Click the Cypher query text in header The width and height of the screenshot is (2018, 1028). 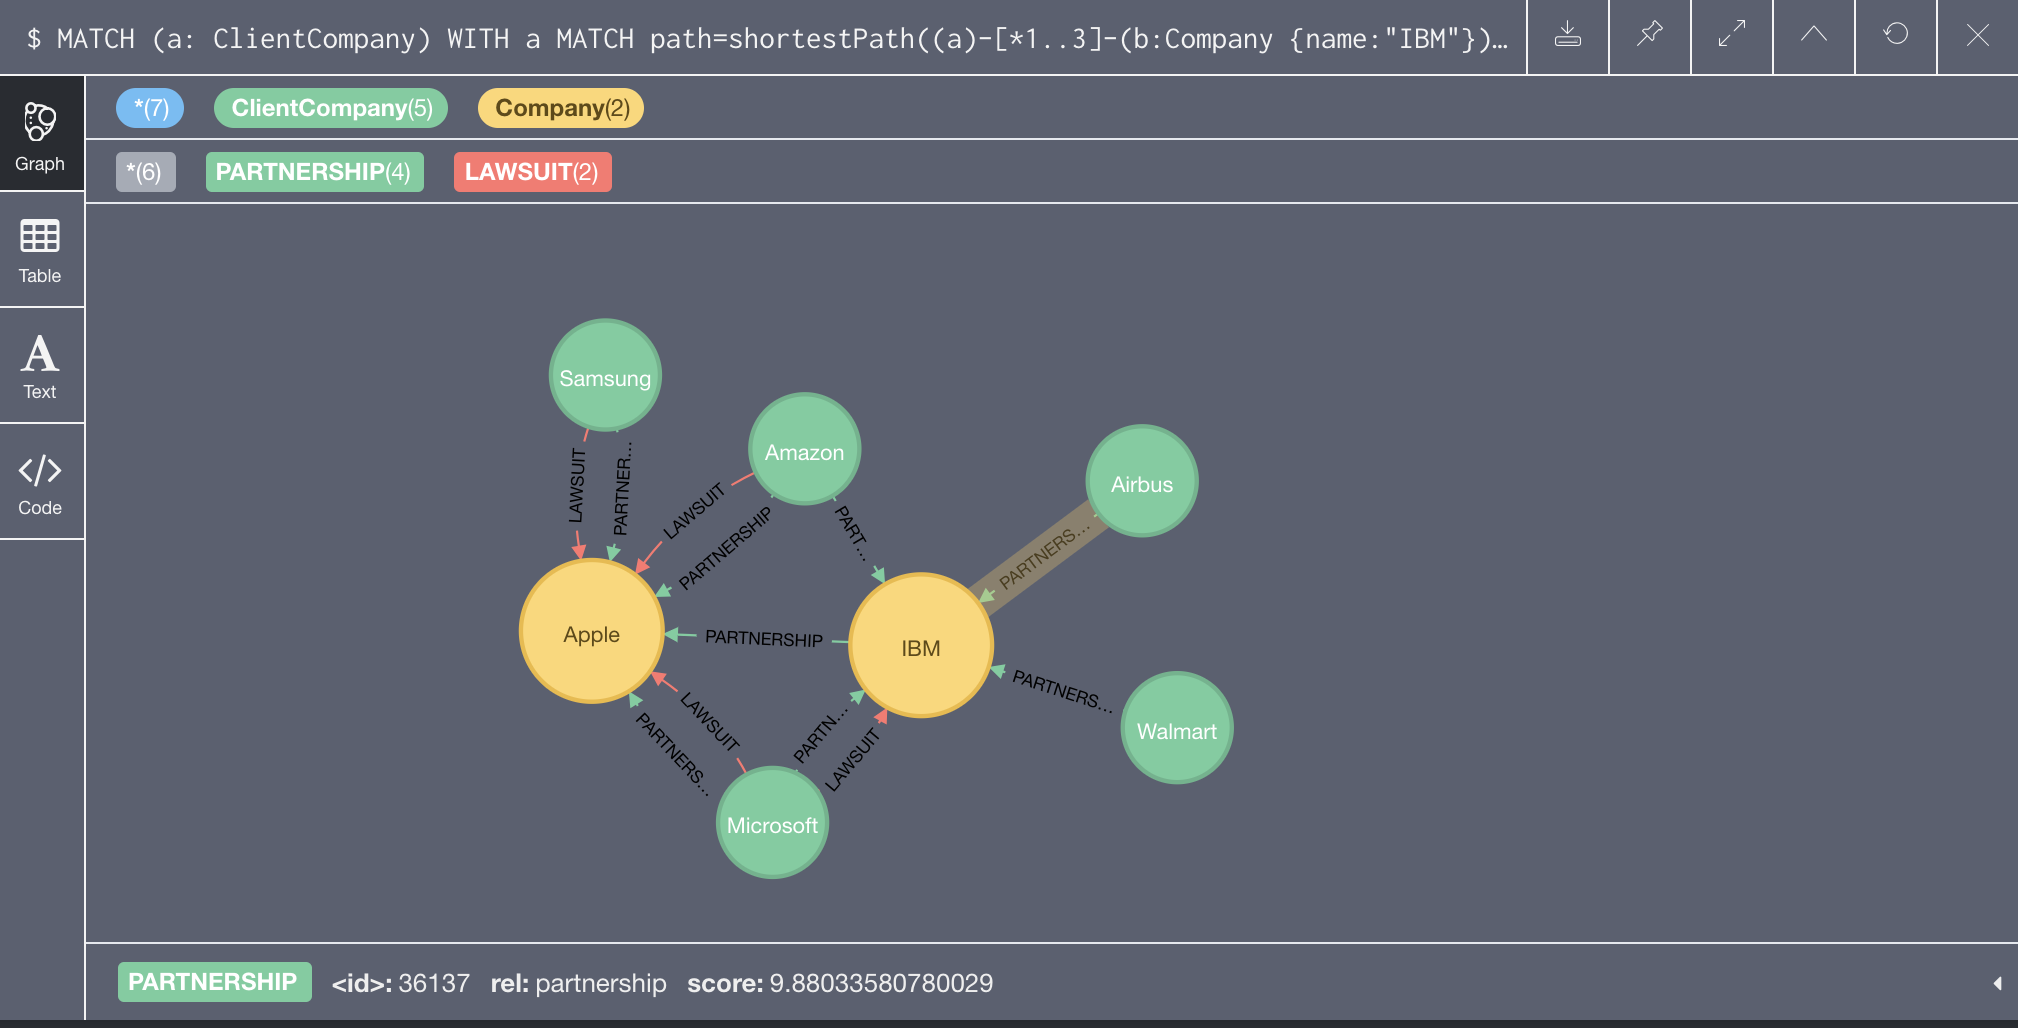tap(766, 38)
